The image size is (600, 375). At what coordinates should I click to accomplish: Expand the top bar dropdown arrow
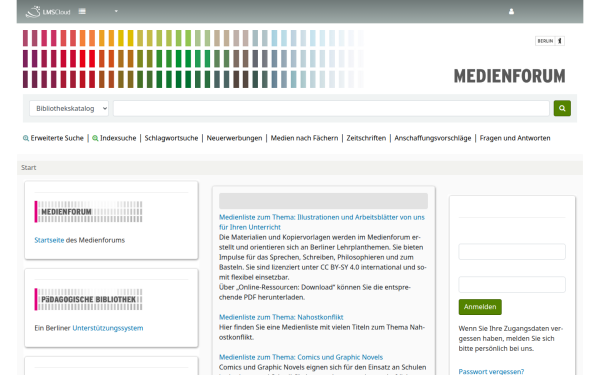pos(116,11)
